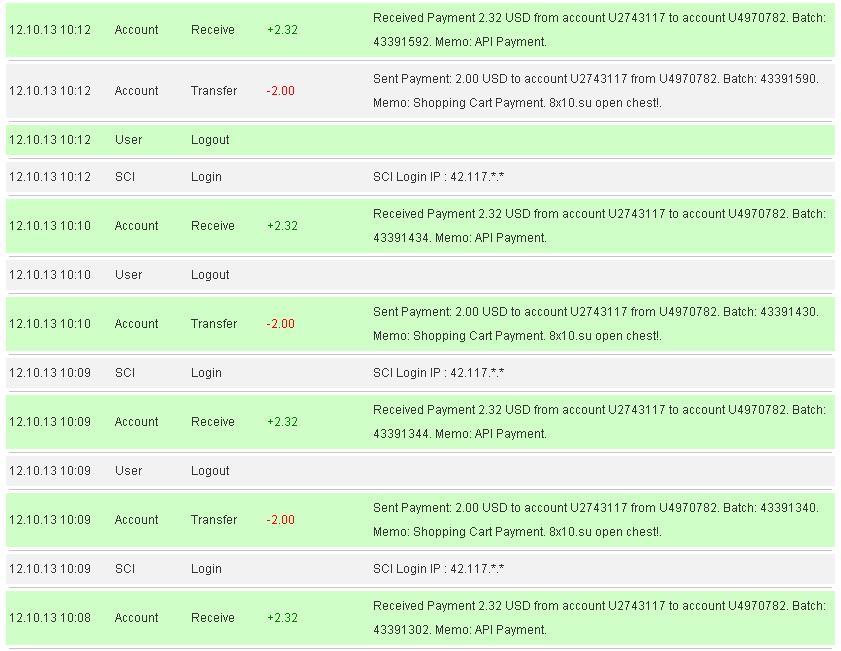Select the -2.00 amount for batch 43391590
The width and height of the screenshot is (841, 651).
(x=280, y=91)
